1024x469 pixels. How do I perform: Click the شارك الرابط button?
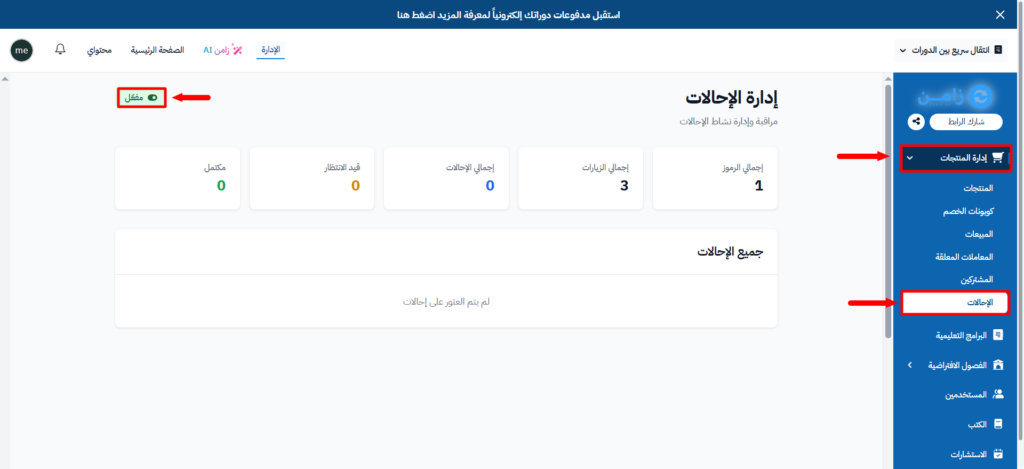coord(964,122)
